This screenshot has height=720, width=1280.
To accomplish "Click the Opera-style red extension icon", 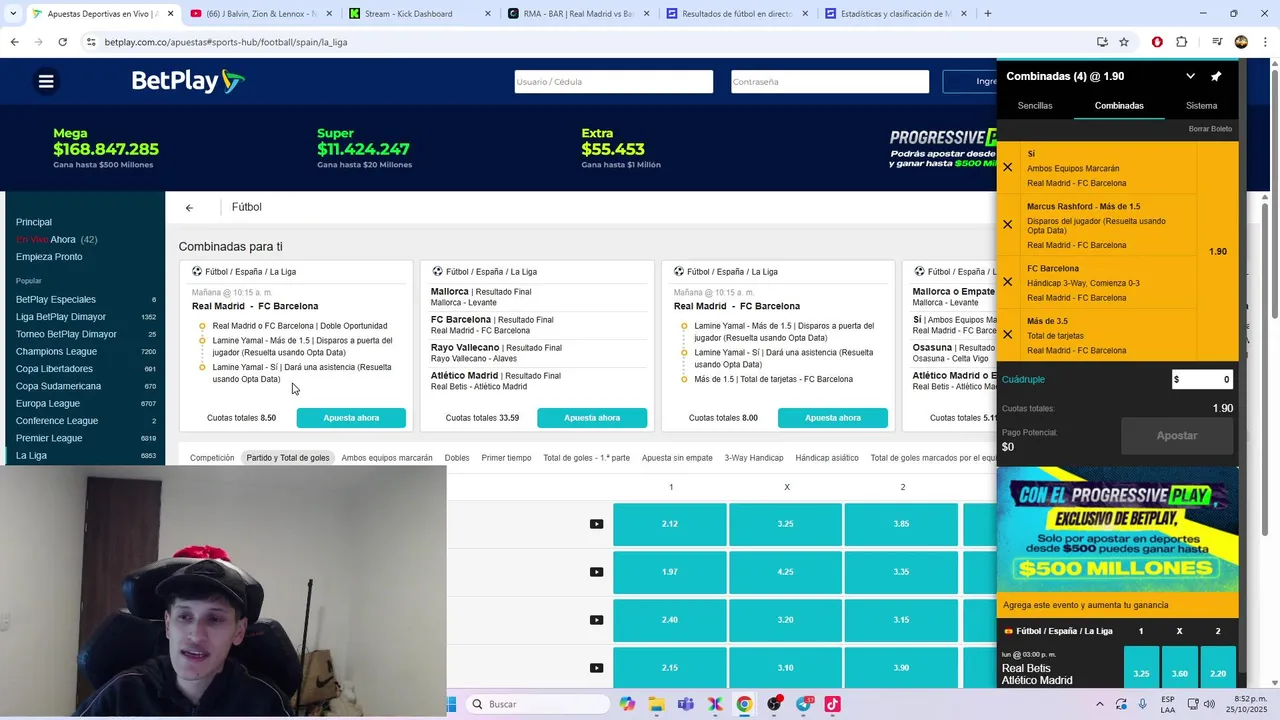I will [1157, 42].
